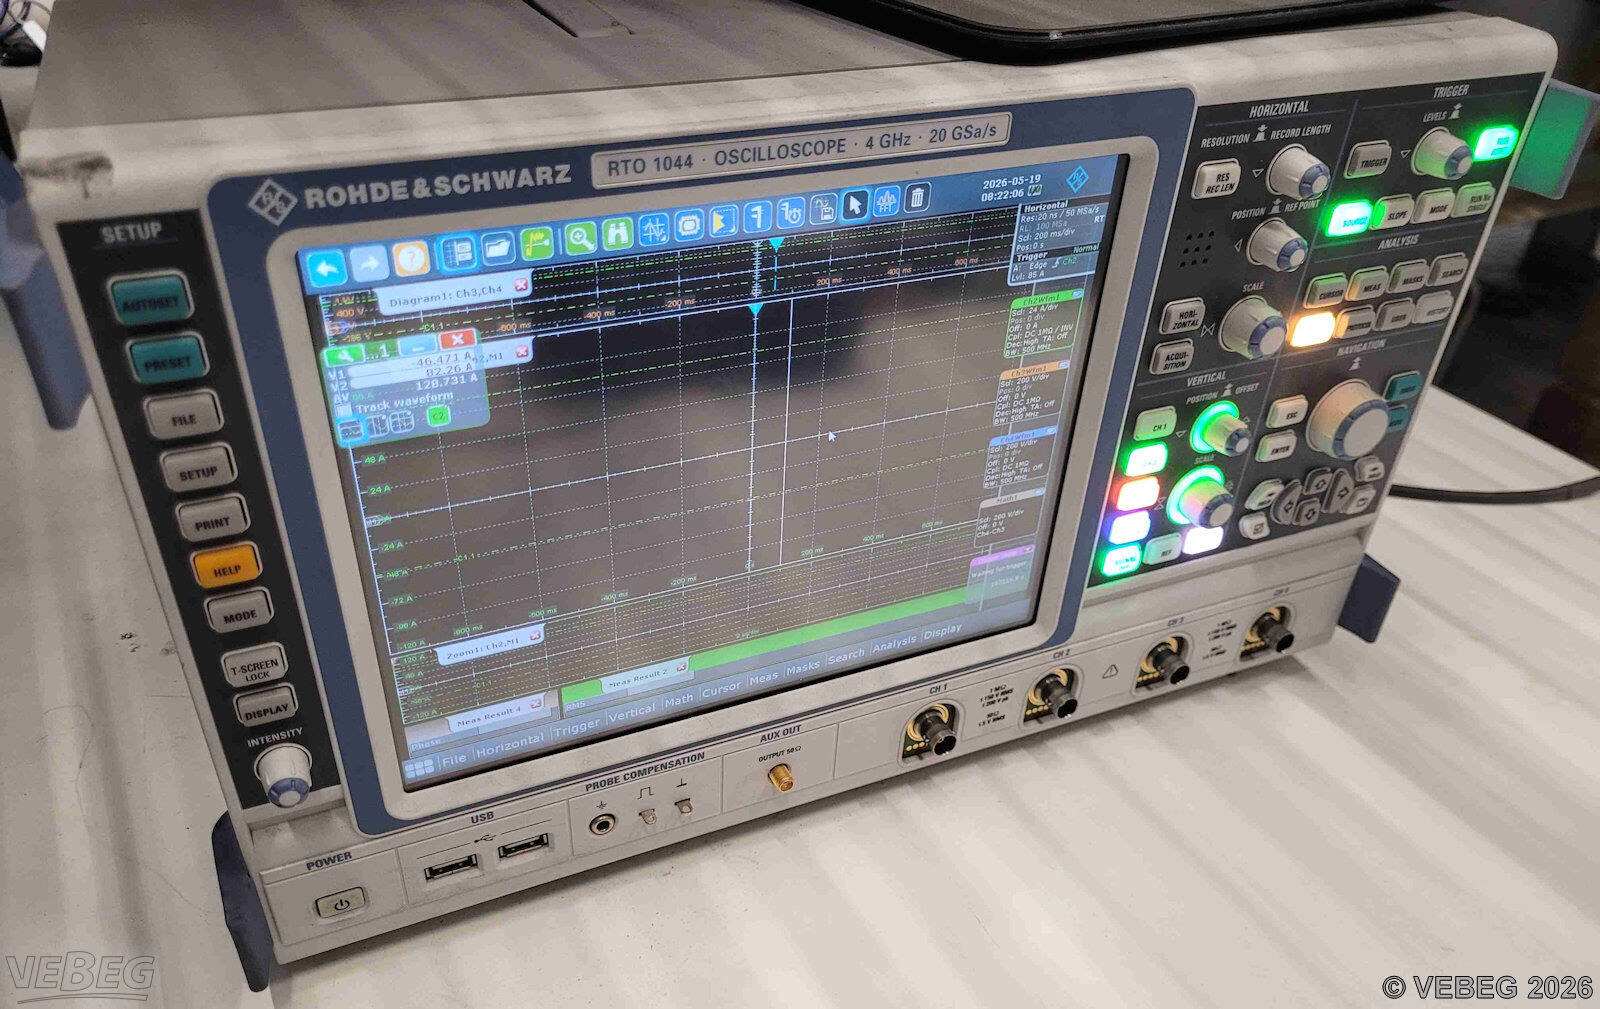Select the green magnifier Zoom tool
The image size is (1600, 1009).
point(580,238)
